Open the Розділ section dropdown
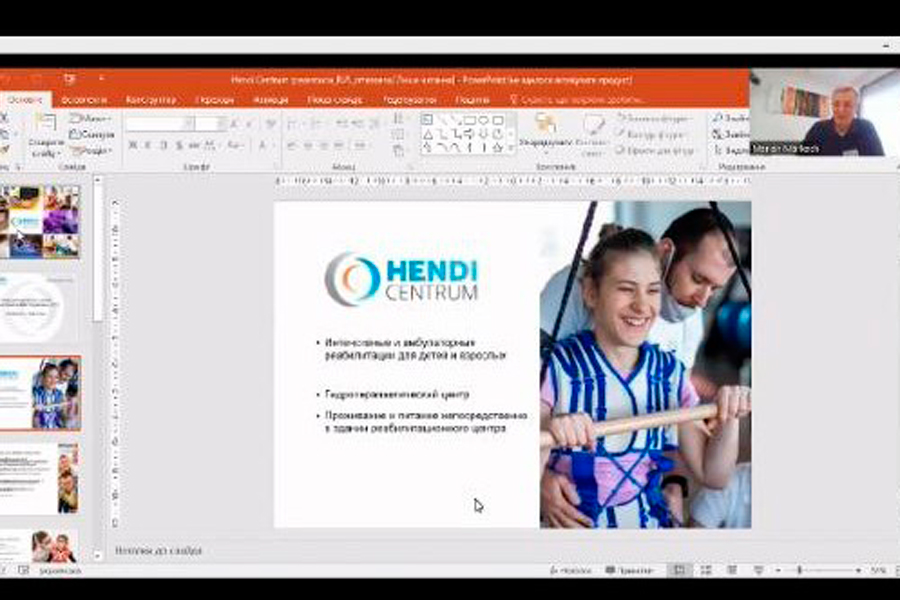 (x=90, y=150)
